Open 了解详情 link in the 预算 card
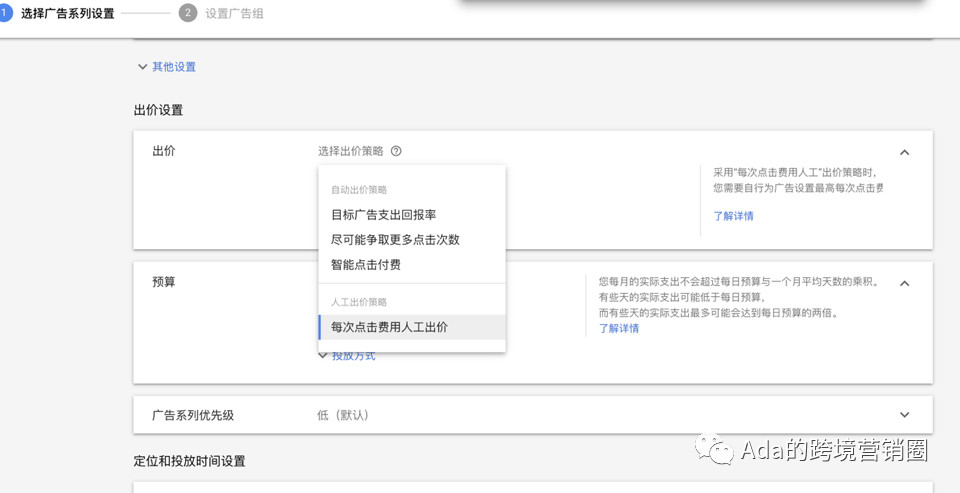 618,328
